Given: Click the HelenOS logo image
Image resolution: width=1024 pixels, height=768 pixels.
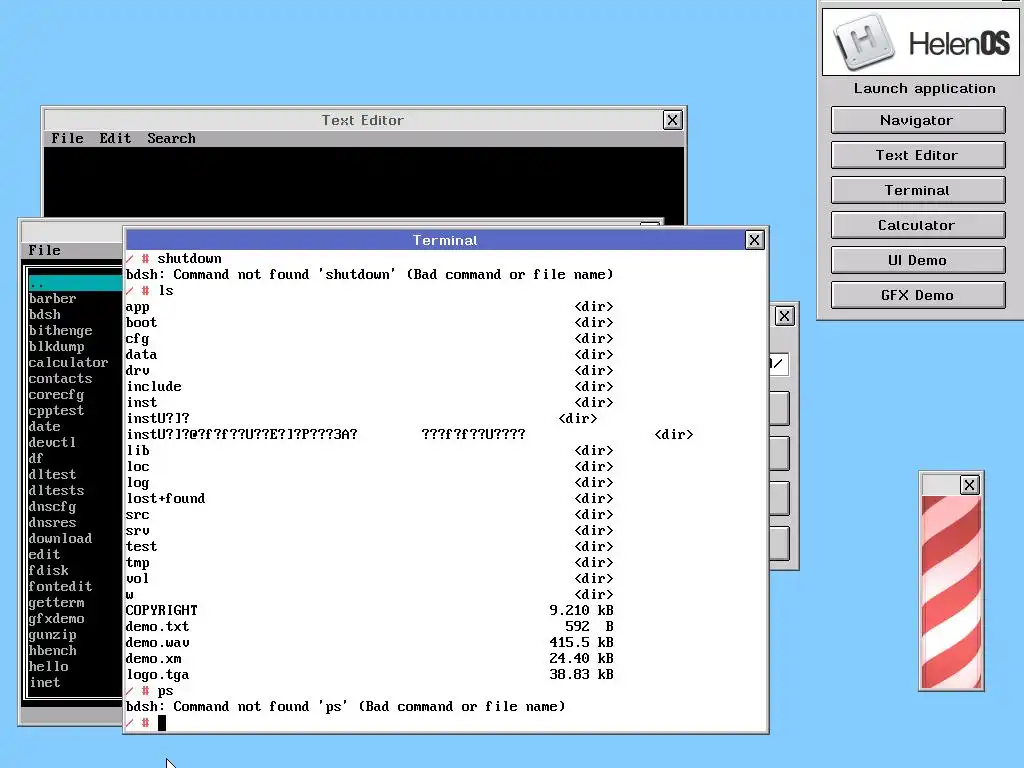Looking at the screenshot, I should pos(920,42).
